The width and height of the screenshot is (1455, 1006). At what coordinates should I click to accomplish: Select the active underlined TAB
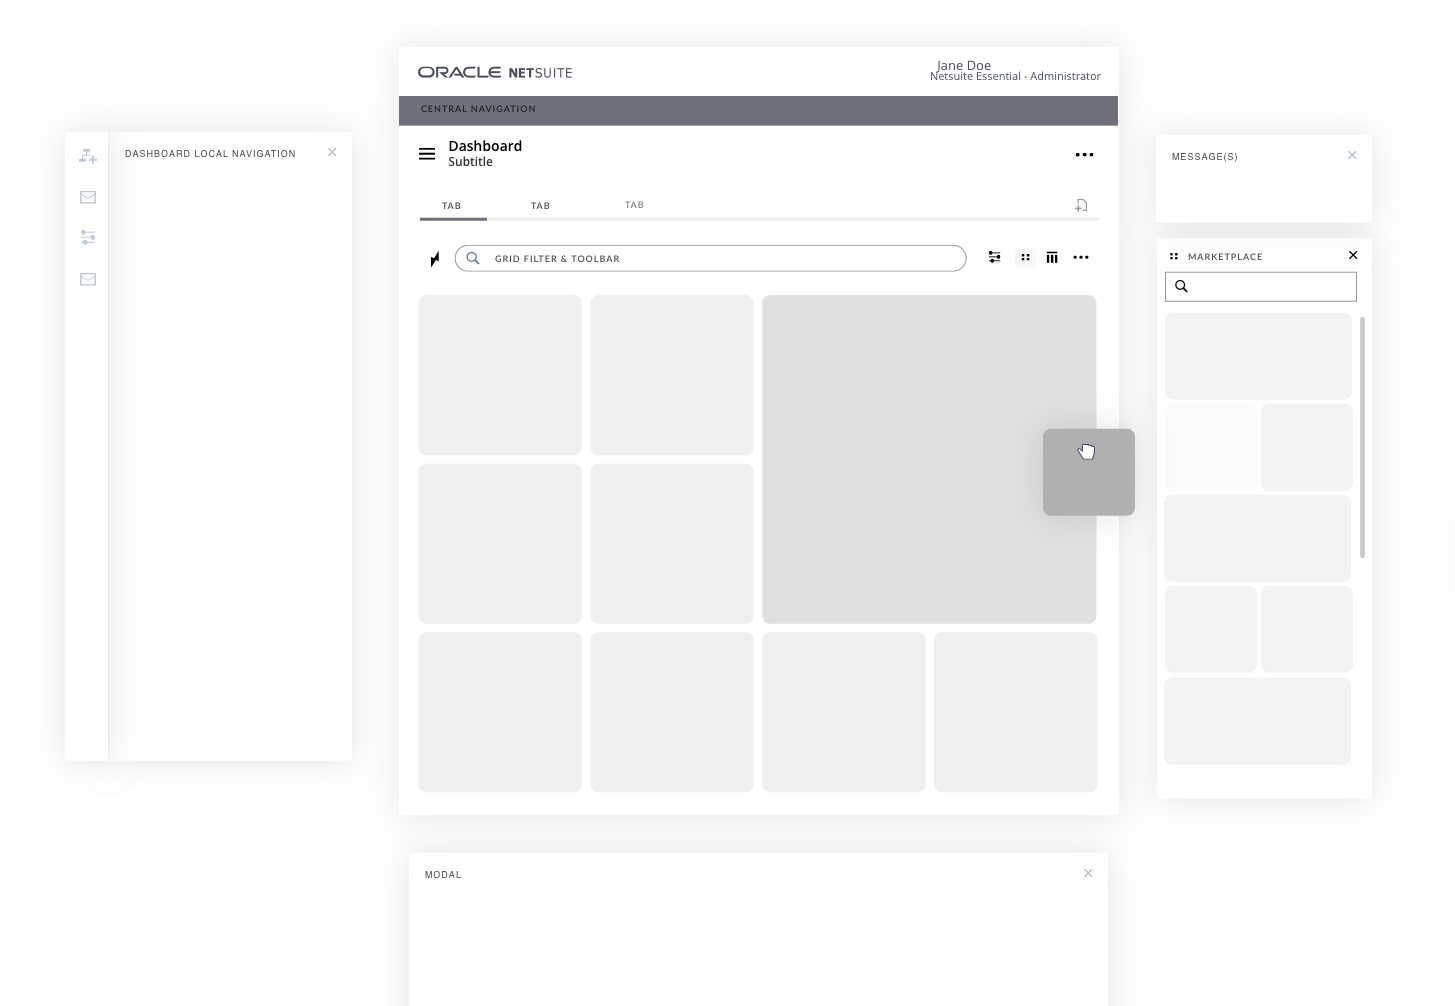tap(452, 206)
